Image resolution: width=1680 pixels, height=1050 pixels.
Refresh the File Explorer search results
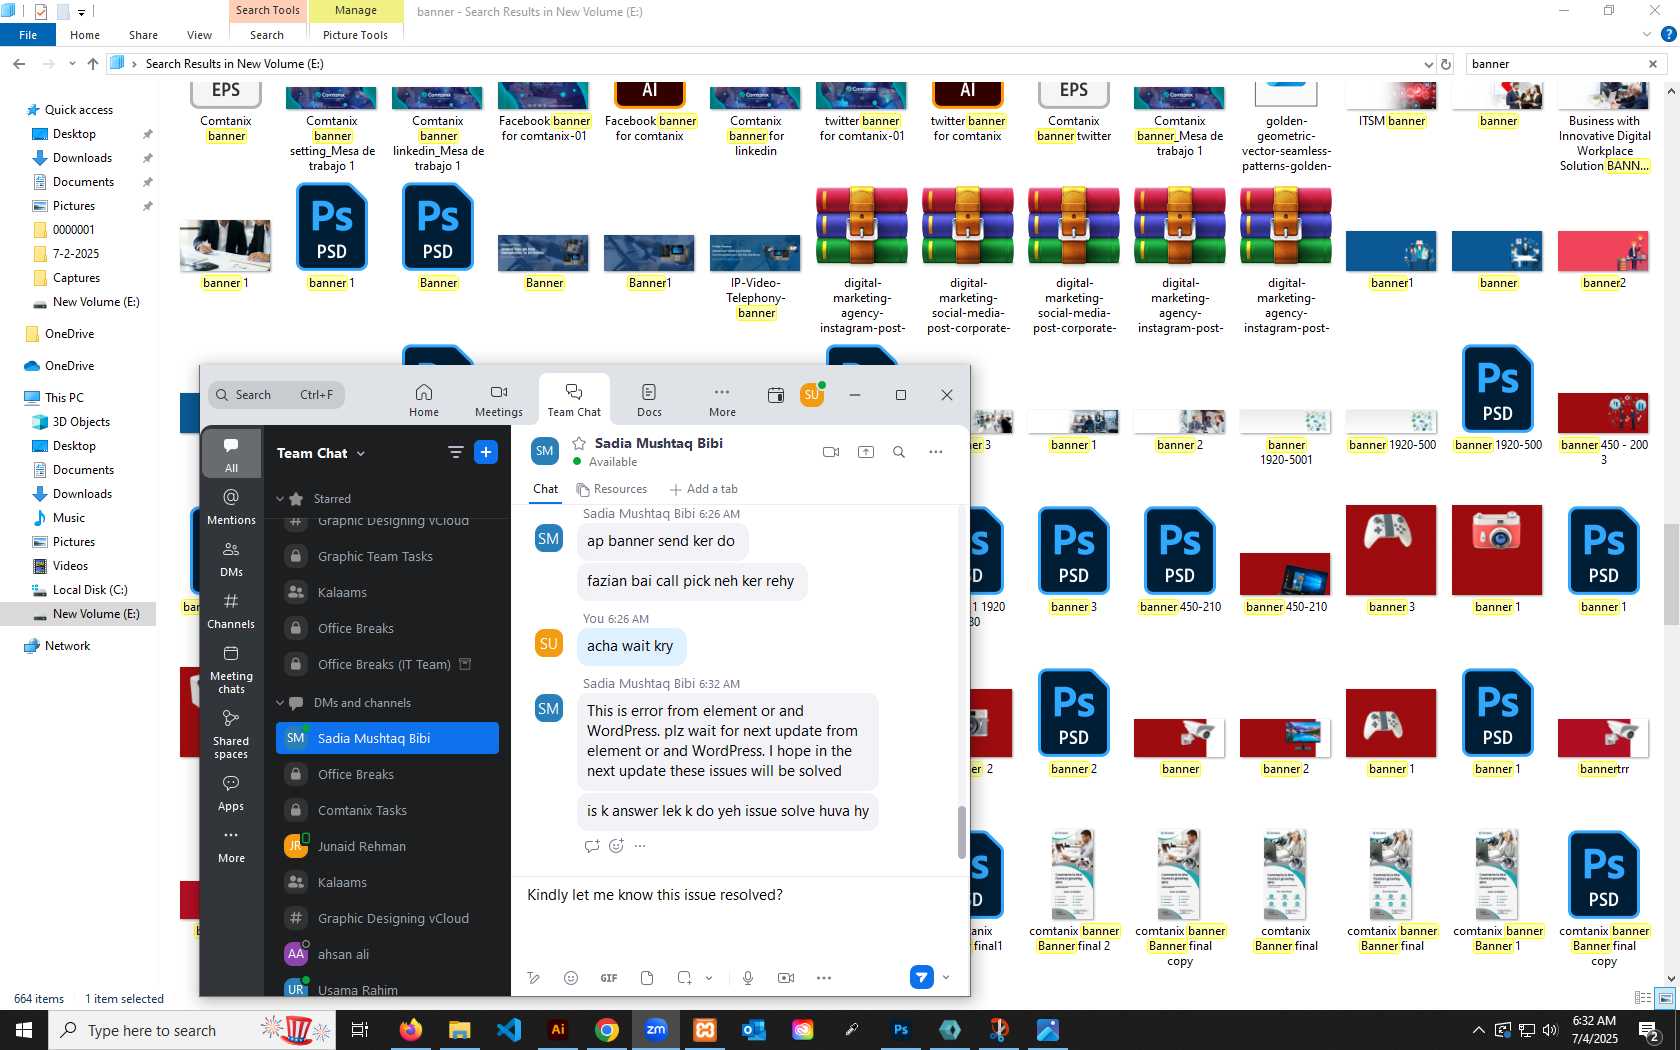(x=1445, y=64)
